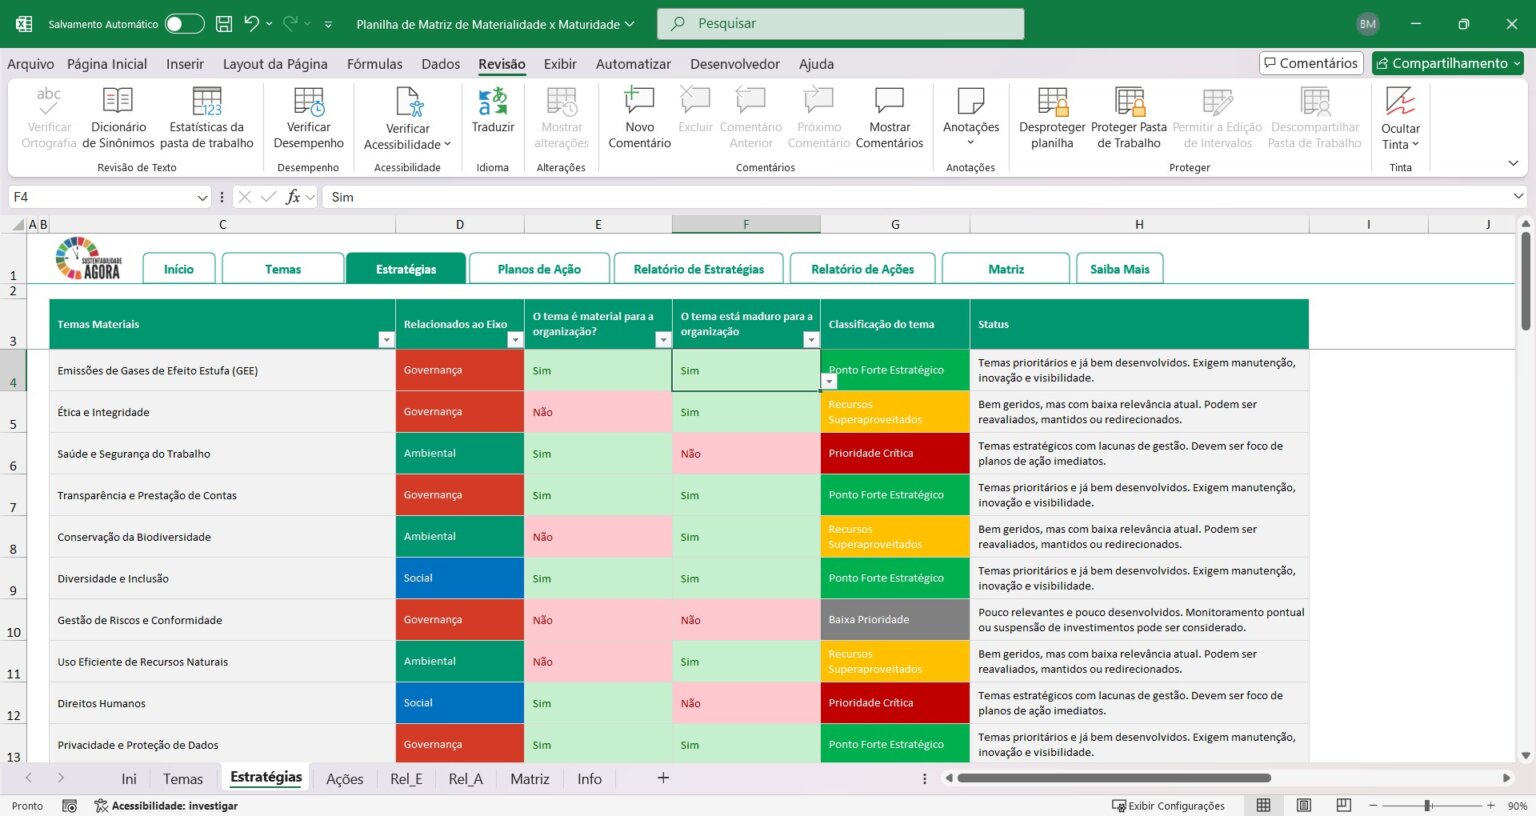
Task: Click Proteger Pasta de Trabalho icon
Action: (x=1129, y=101)
